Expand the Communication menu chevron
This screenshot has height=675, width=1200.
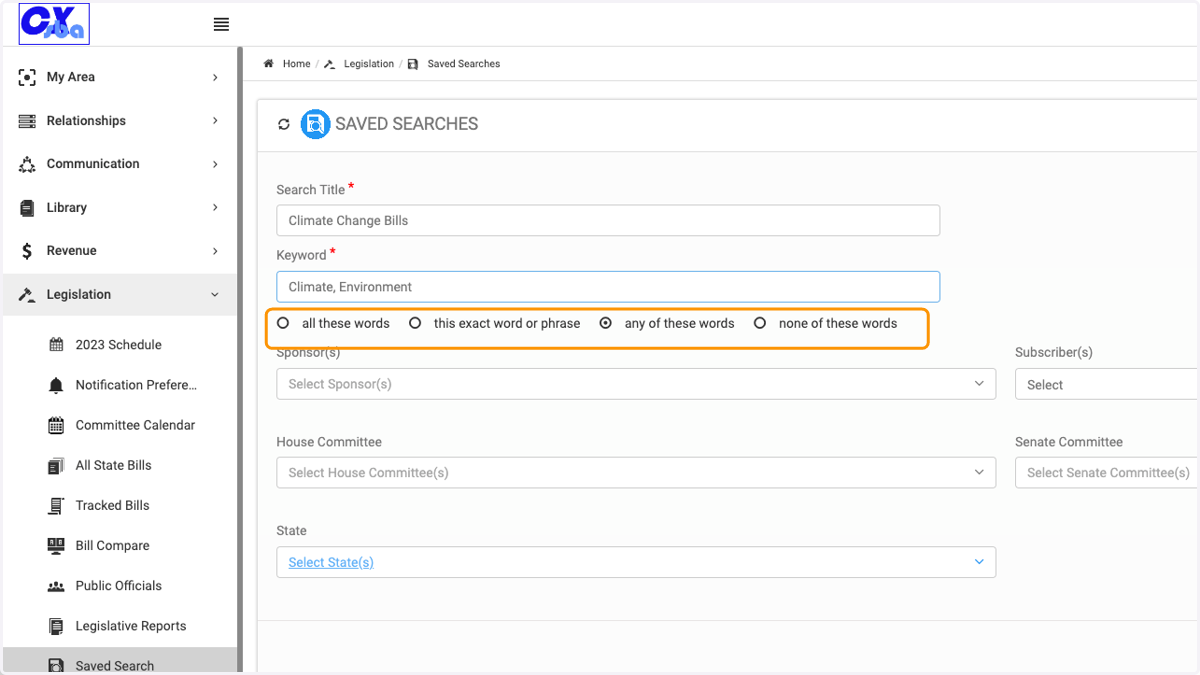click(x=215, y=164)
